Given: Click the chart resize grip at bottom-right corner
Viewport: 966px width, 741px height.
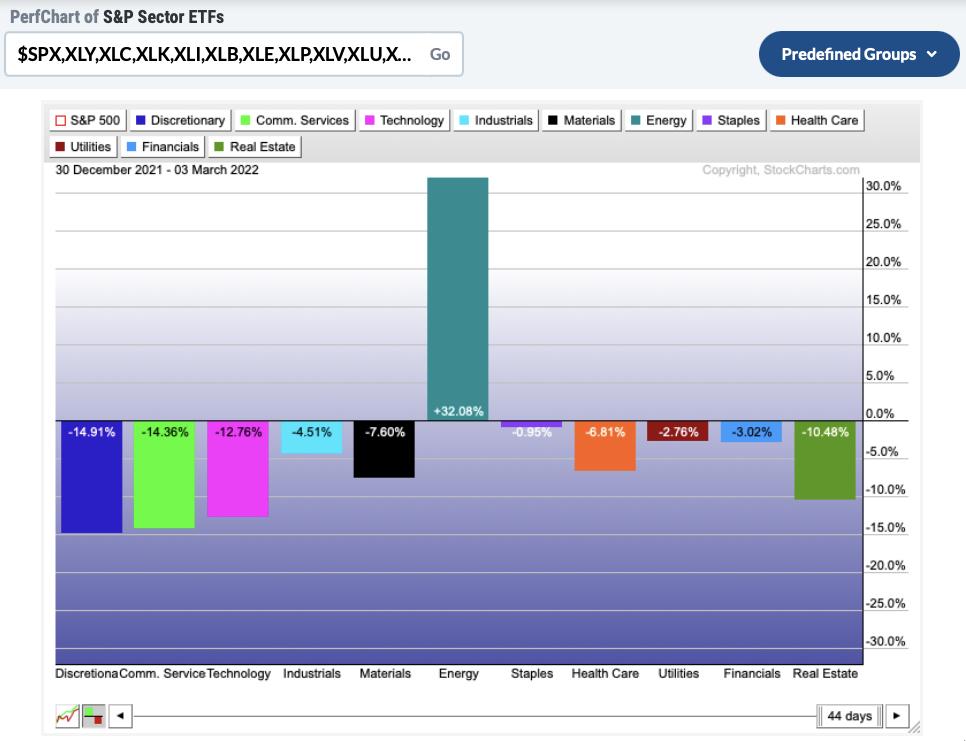Looking at the screenshot, I should [x=915, y=729].
